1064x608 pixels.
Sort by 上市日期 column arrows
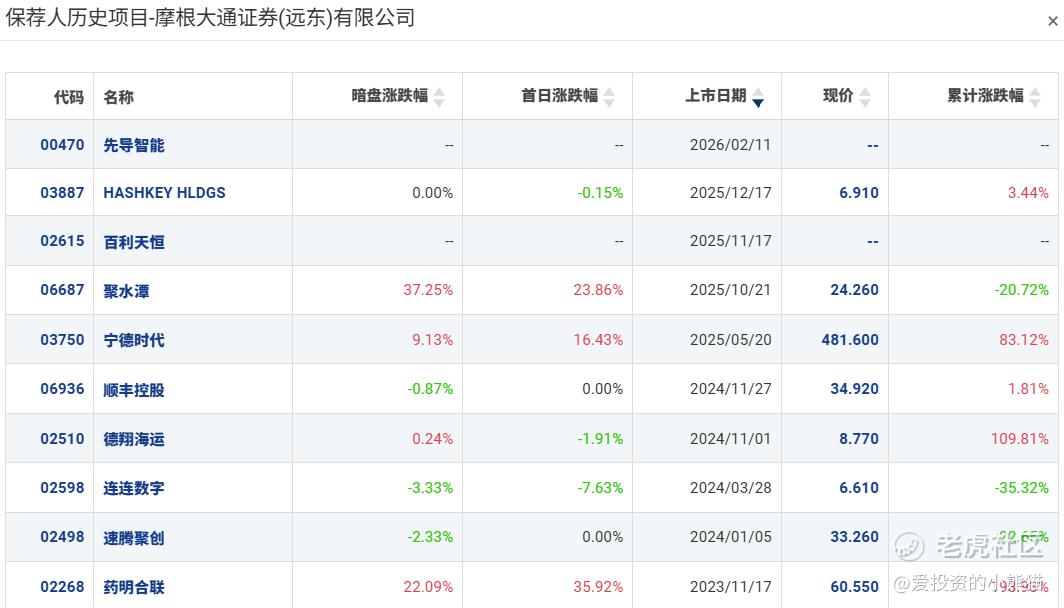[758, 97]
